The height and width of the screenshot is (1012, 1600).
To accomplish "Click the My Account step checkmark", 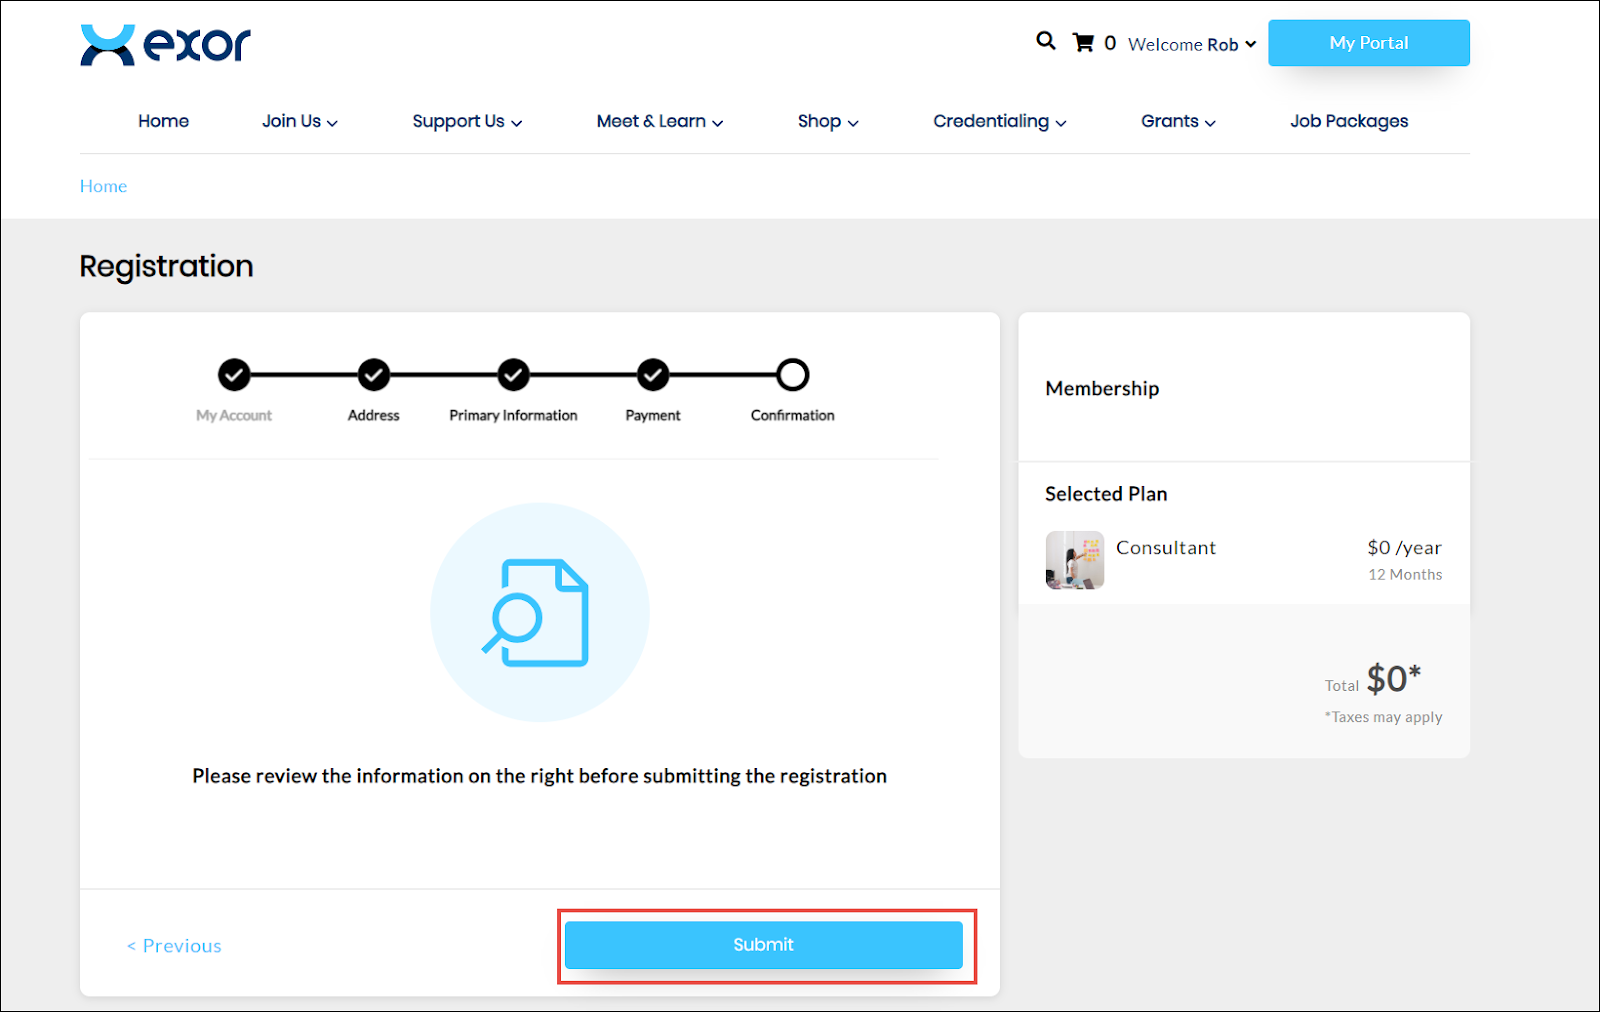I will click(x=234, y=375).
